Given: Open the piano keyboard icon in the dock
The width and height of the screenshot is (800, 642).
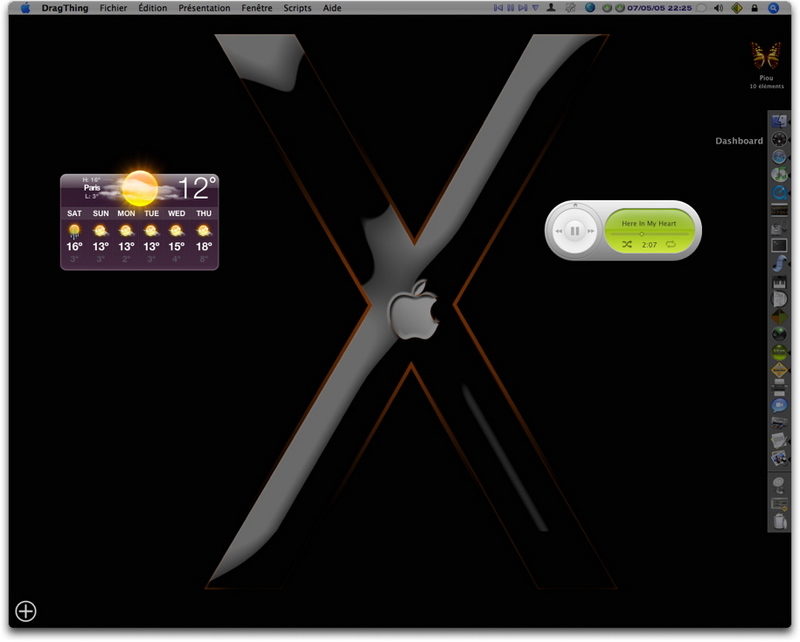Looking at the screenshot, I should [x=779, y=282].
